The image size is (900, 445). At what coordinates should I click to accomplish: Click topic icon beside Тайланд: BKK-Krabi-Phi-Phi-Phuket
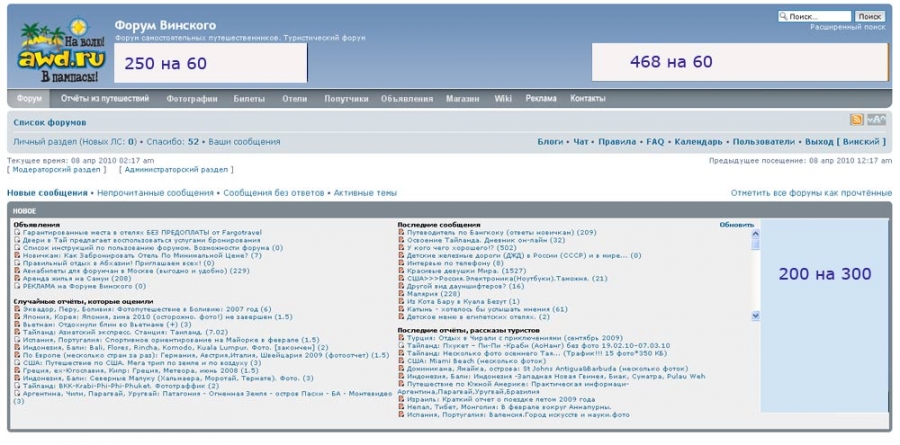tap(17, 386)
